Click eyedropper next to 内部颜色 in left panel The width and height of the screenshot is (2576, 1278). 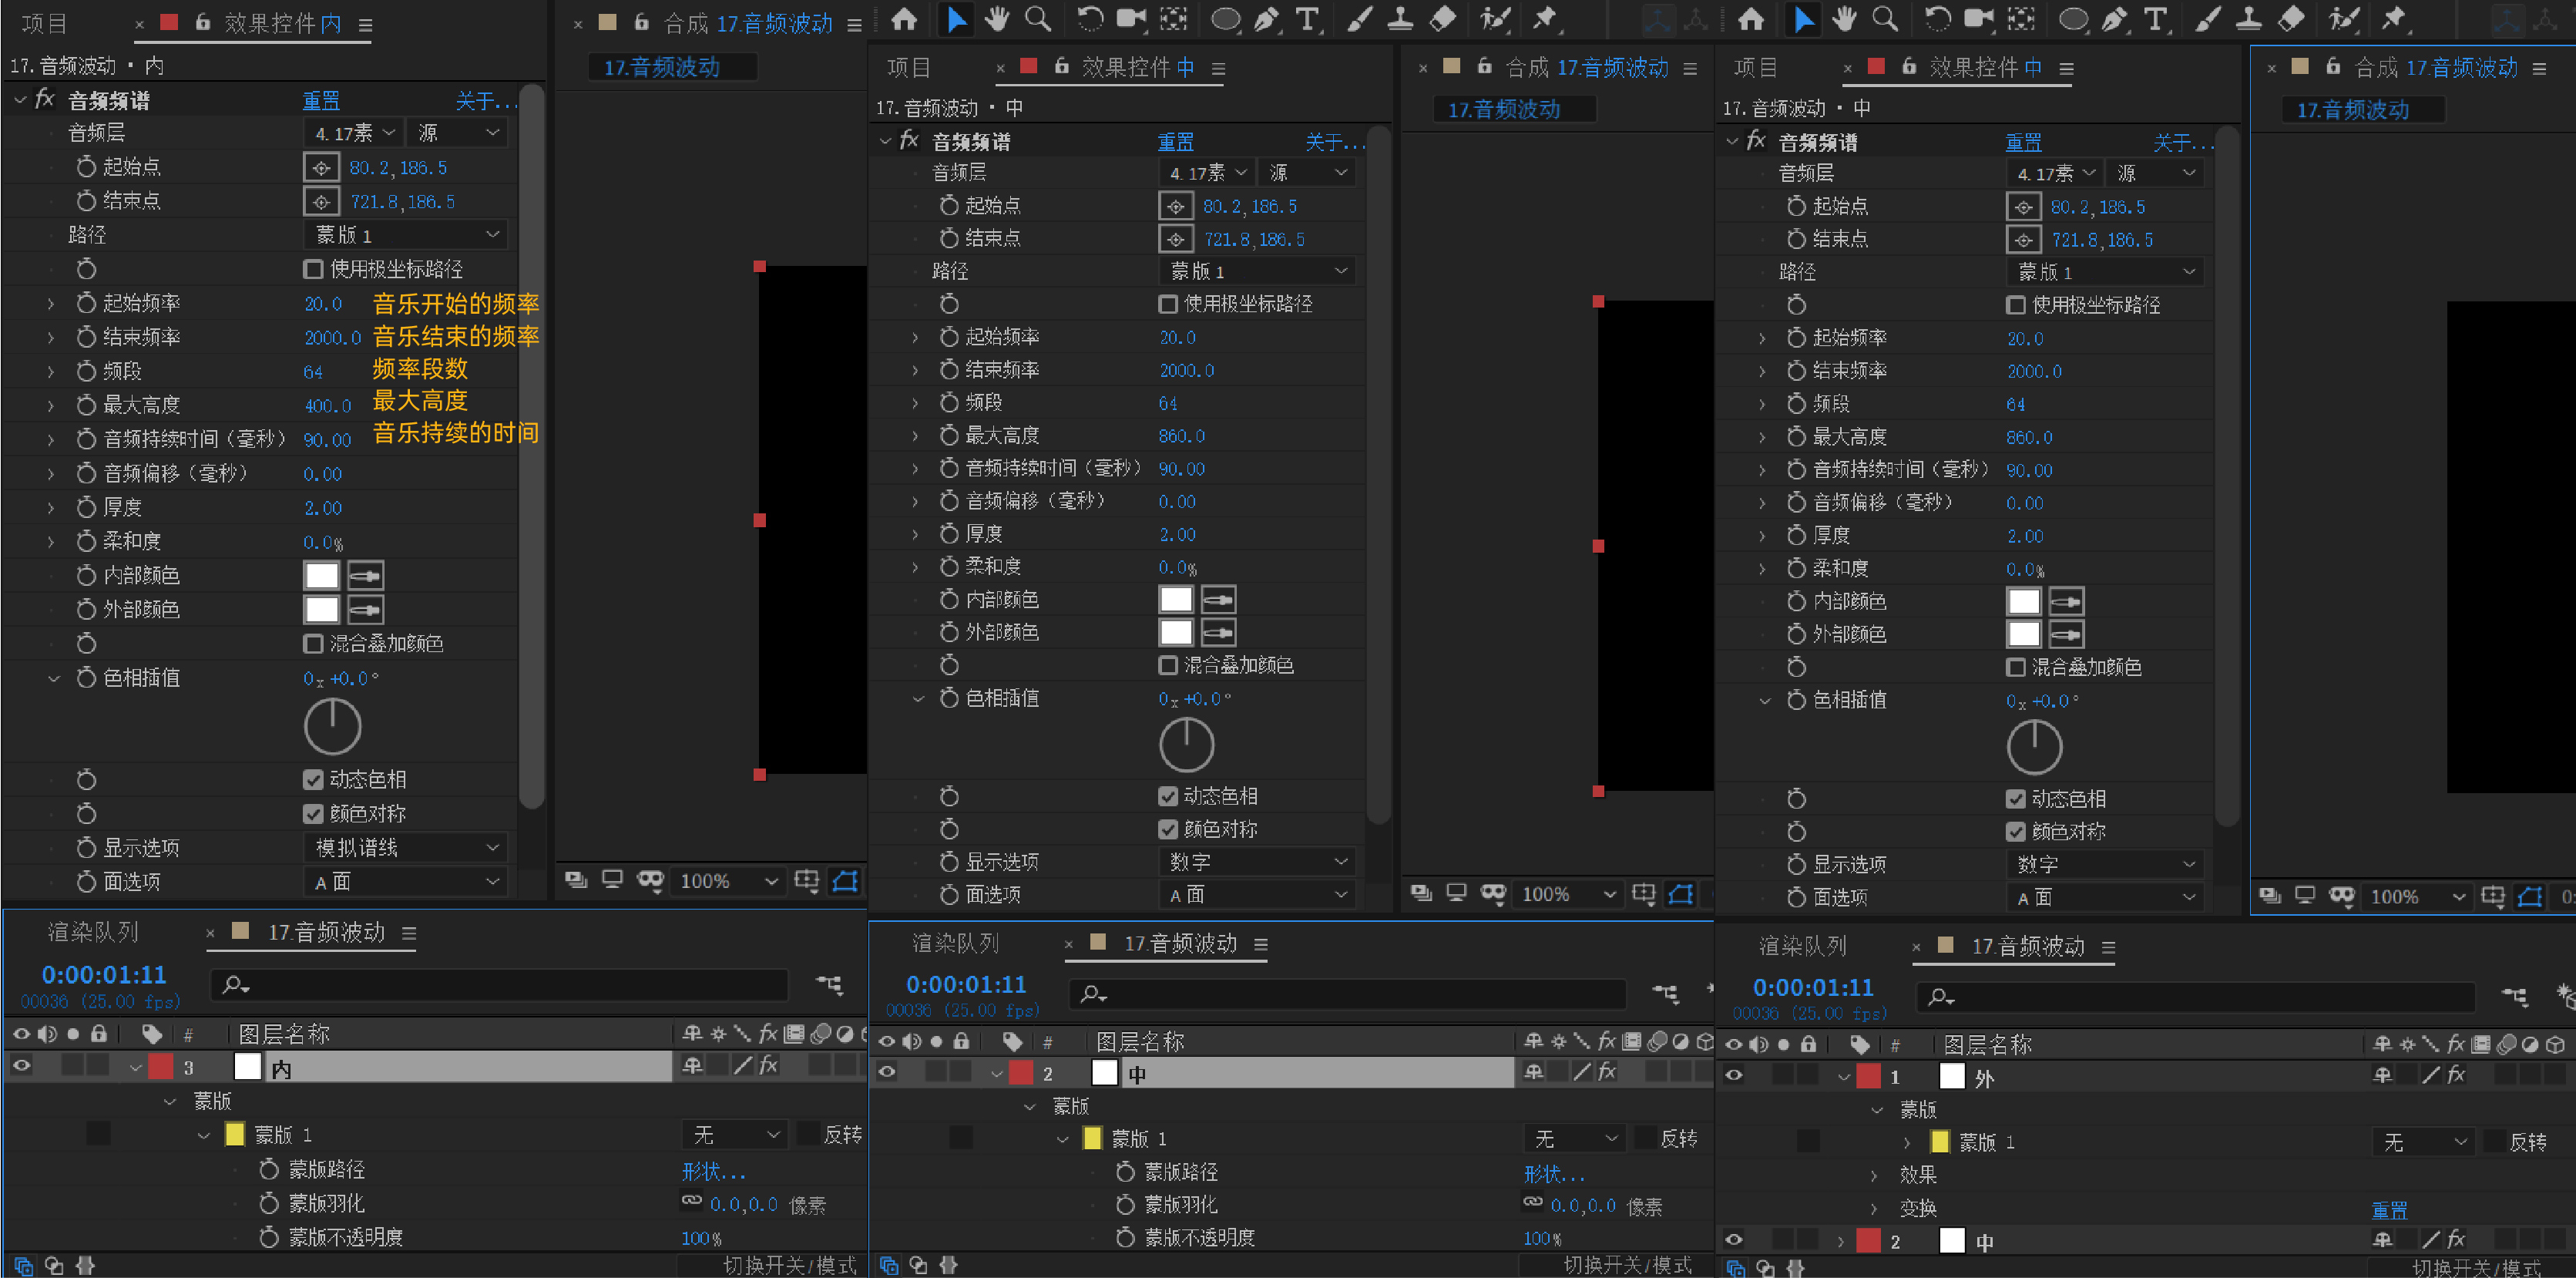pyautogui.click(x=365, y=575)
